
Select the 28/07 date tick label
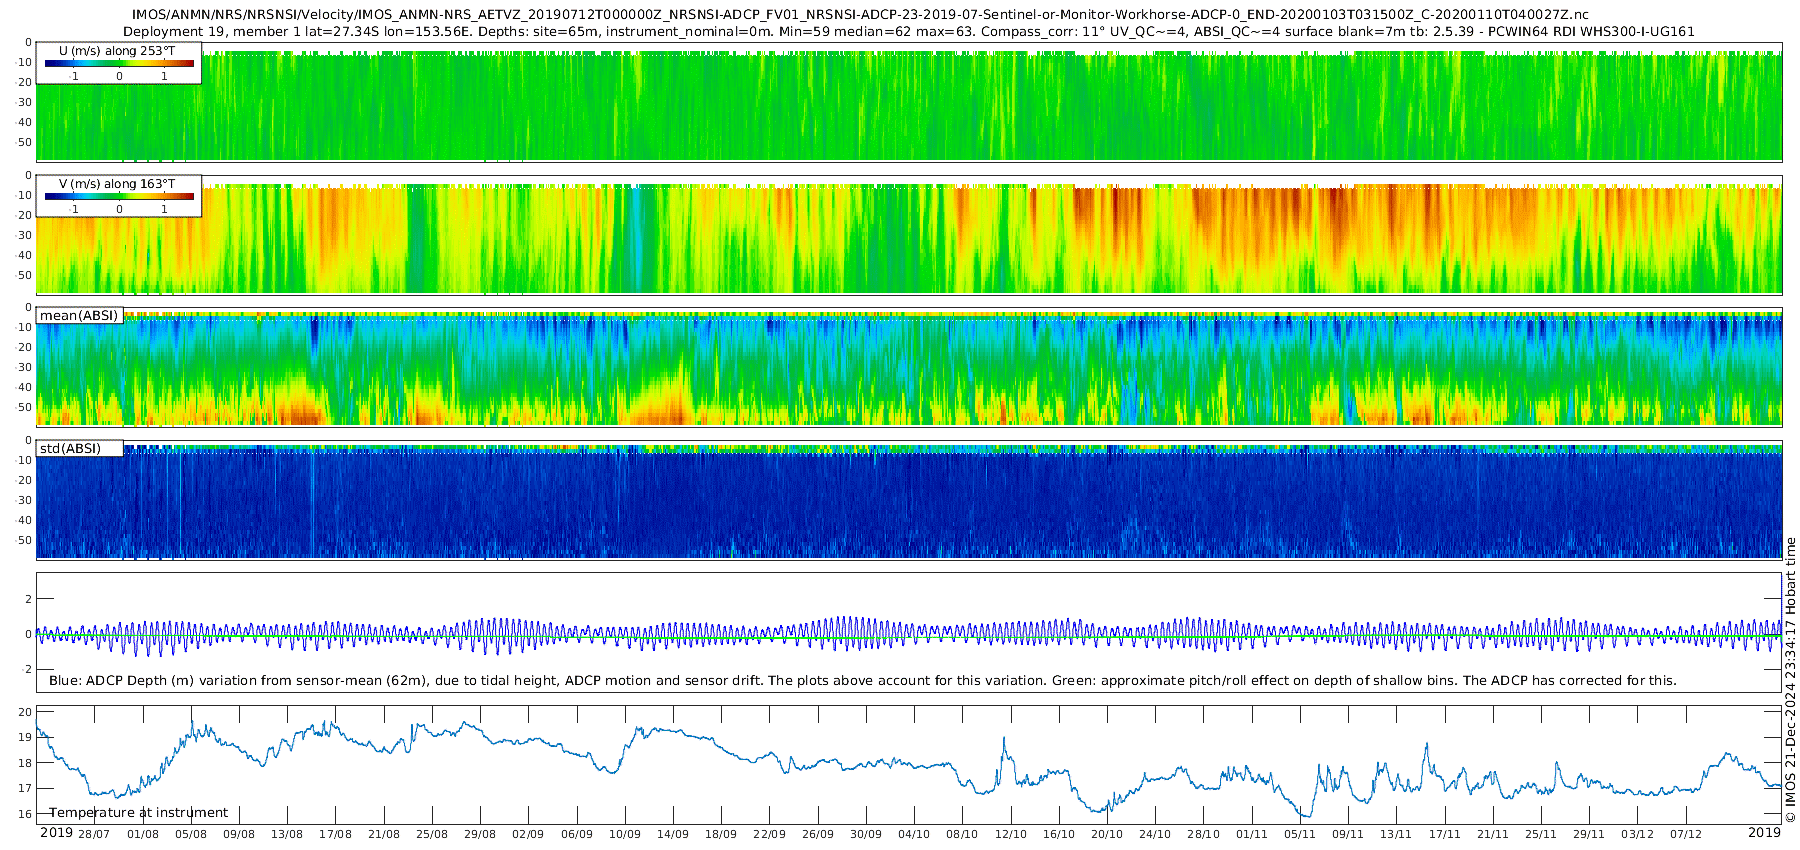click(94, 834)
